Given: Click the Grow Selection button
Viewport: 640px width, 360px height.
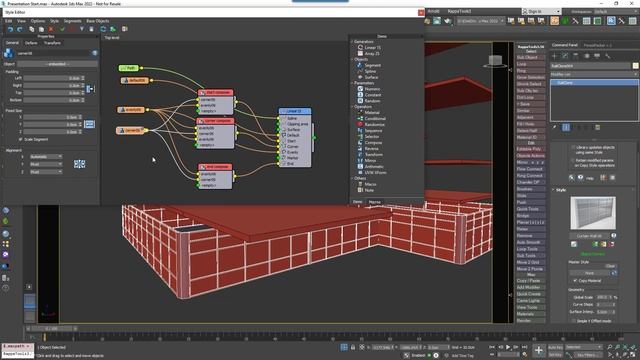Looking at the screenshot, I should [x=531, y=78].
